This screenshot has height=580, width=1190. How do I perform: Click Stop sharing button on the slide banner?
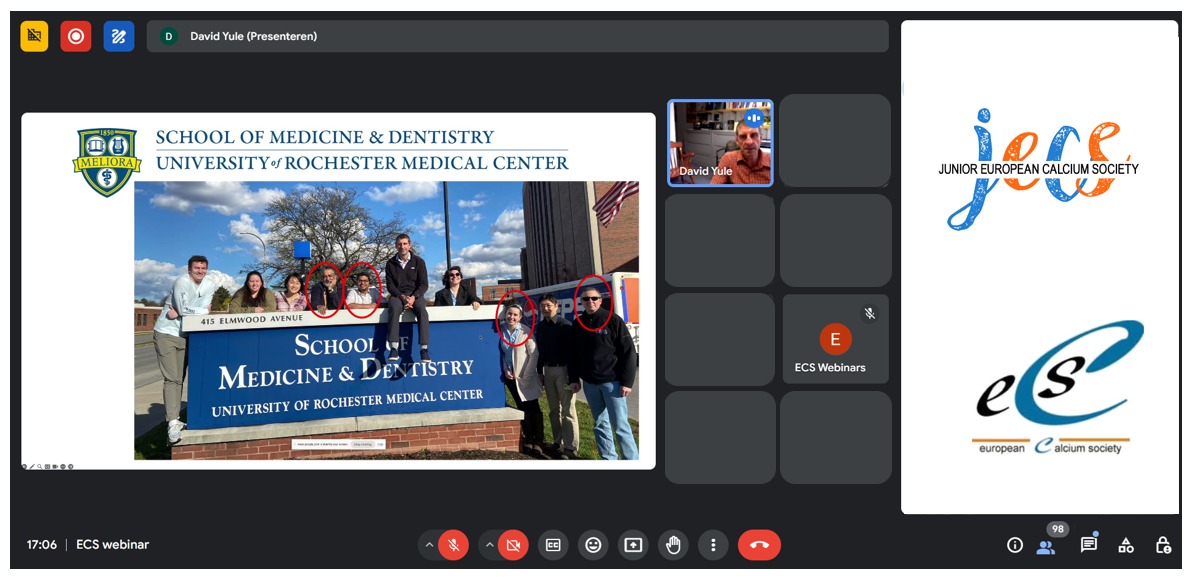361,443
